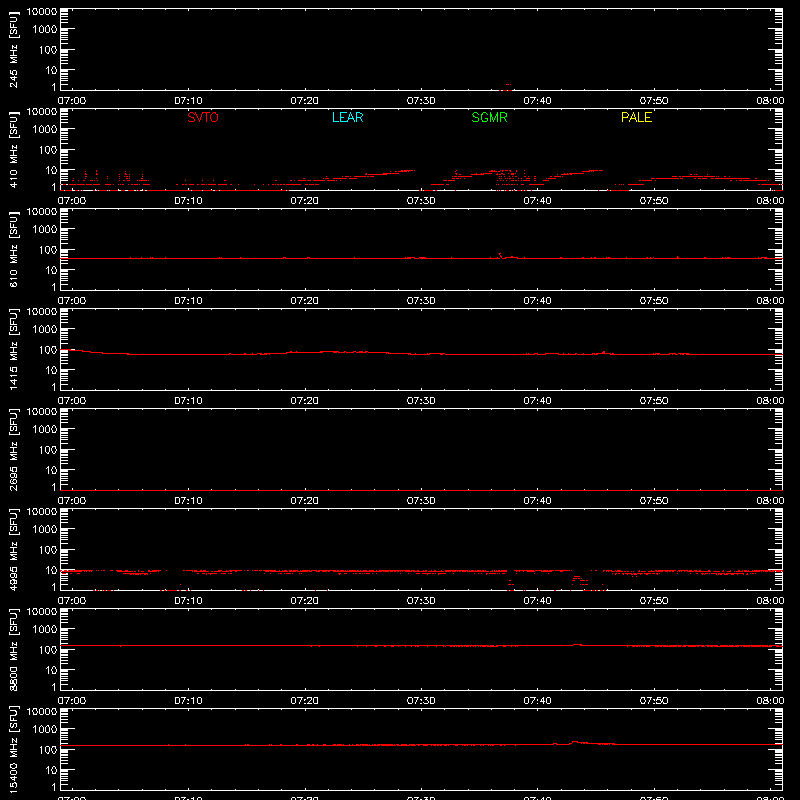
Task: Click the red SVTO station label
Action: point(203,117)
